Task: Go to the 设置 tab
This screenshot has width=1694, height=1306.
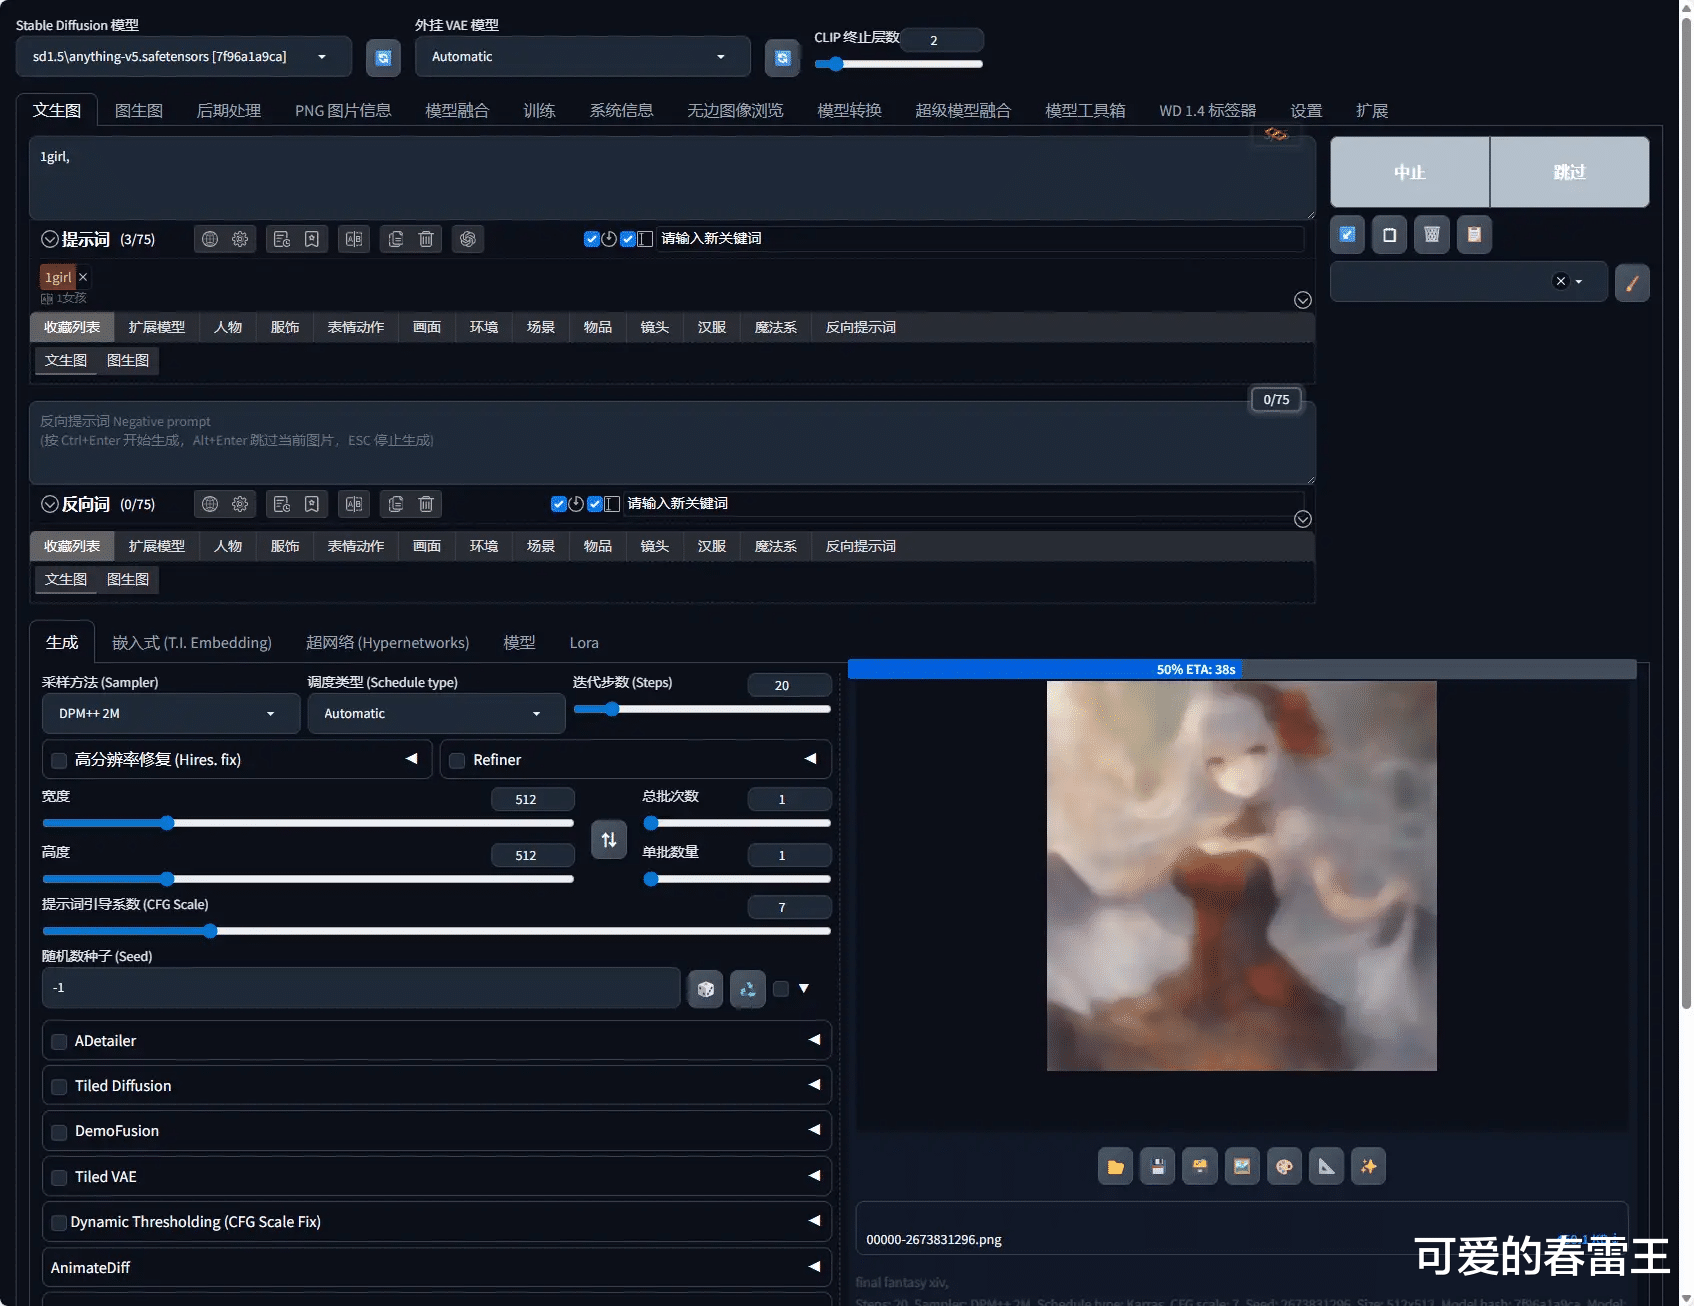Action: pos(1306,110)
